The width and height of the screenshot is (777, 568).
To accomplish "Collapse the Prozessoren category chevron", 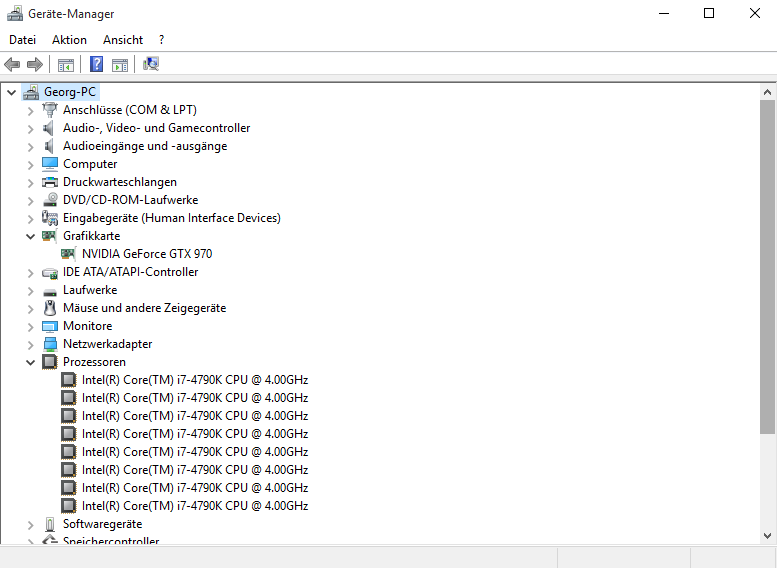I will 30,362.
